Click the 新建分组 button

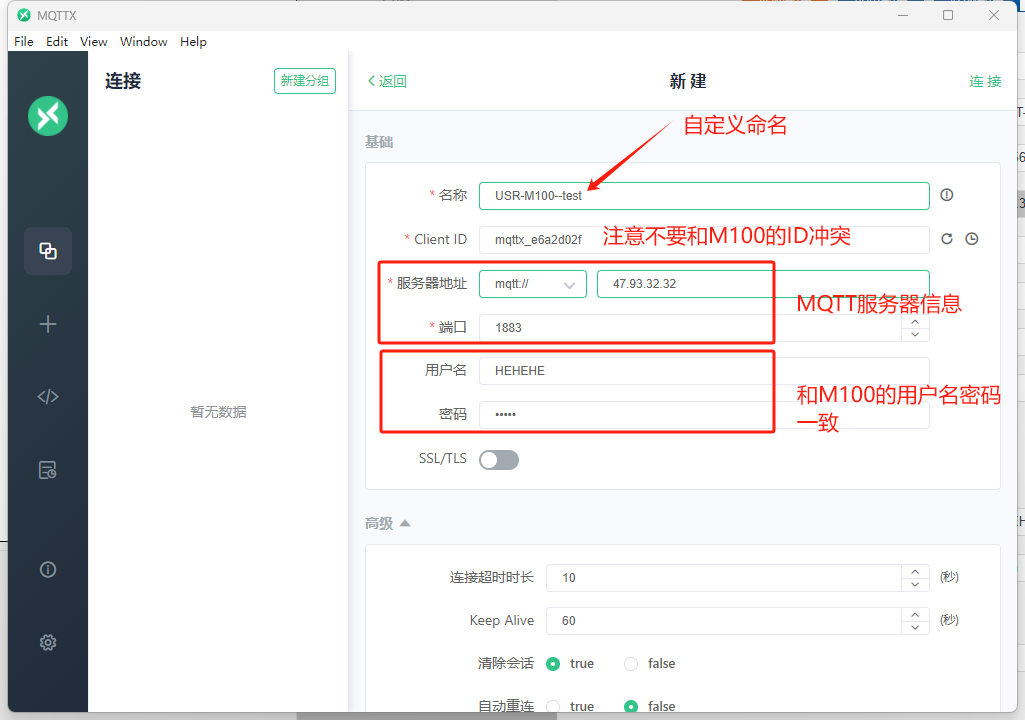click(304, 81)
